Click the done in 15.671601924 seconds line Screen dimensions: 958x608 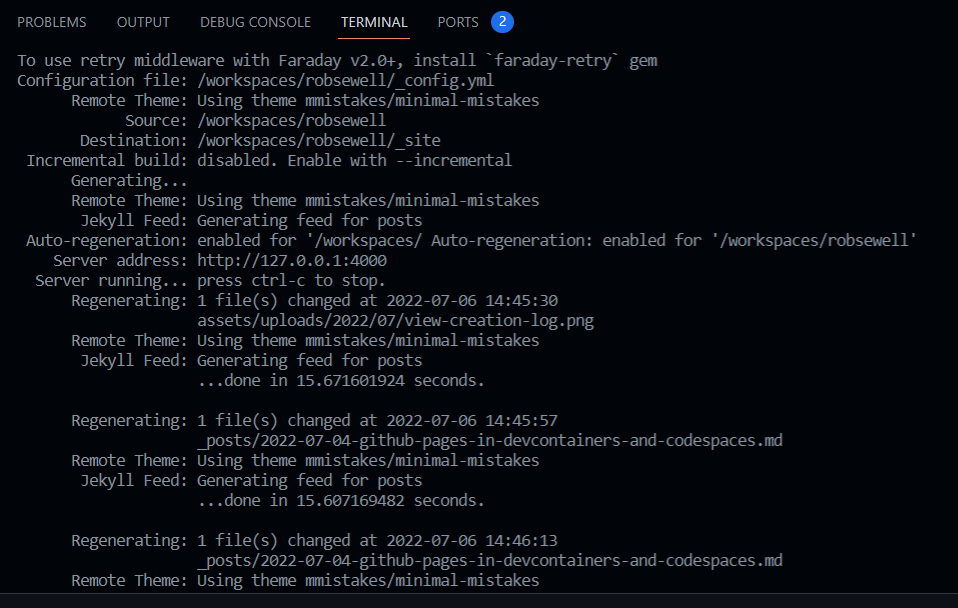[x=341, y=381]
